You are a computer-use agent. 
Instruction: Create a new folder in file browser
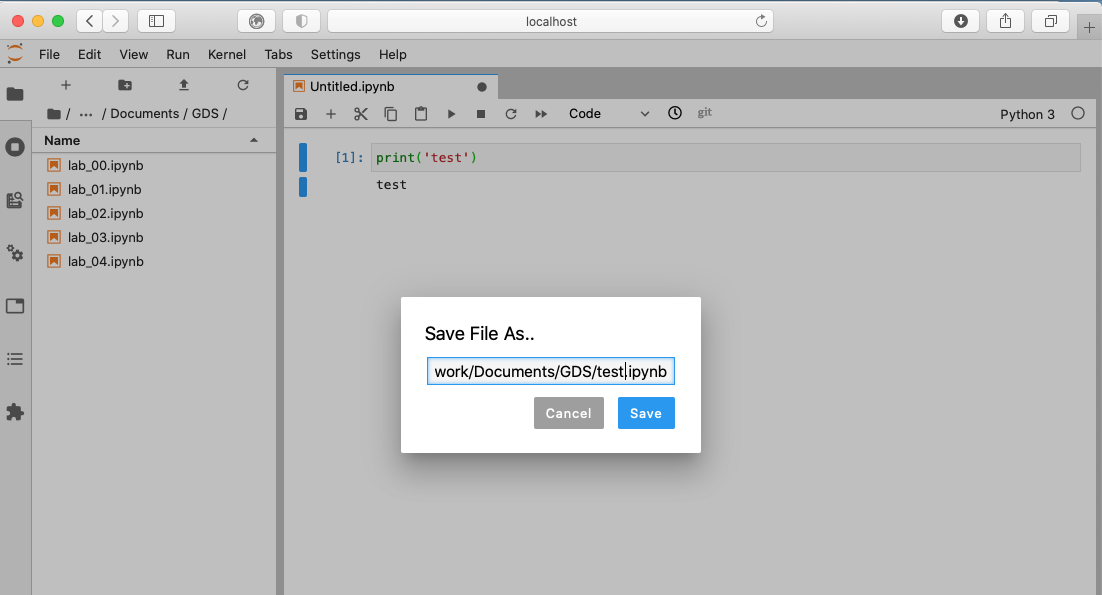[125, 86]
